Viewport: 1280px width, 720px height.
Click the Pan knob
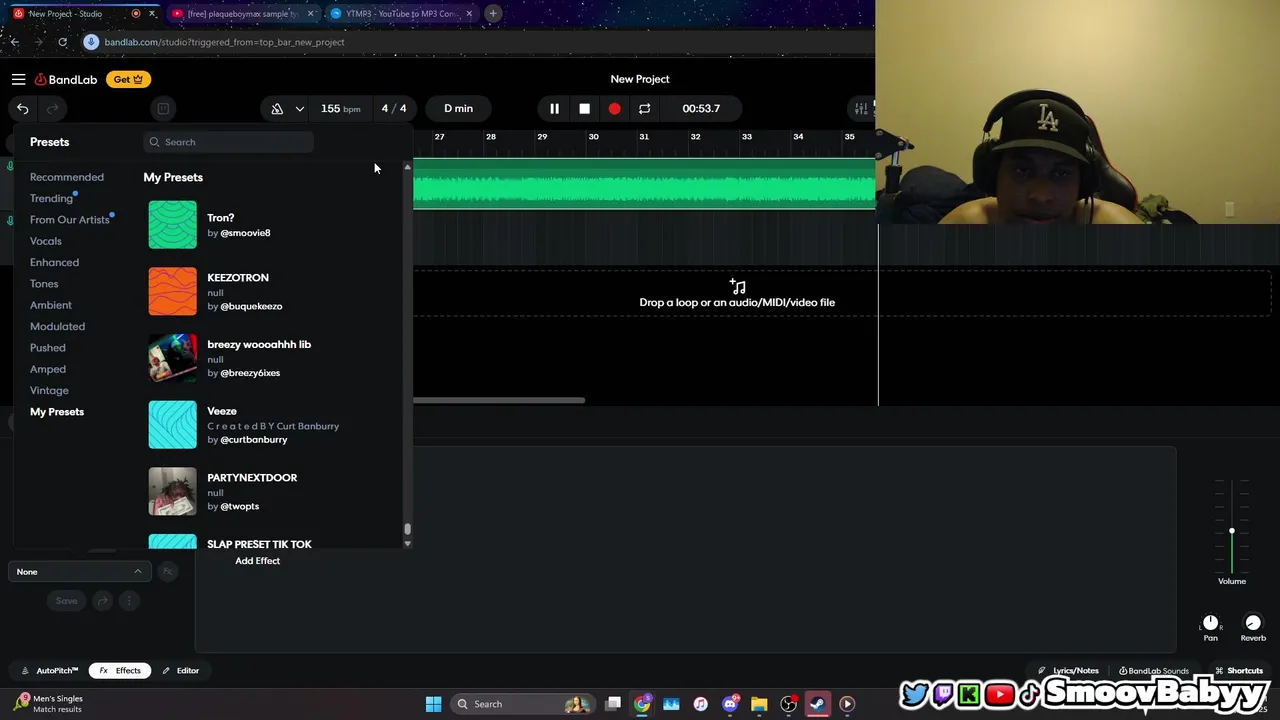1210,623
